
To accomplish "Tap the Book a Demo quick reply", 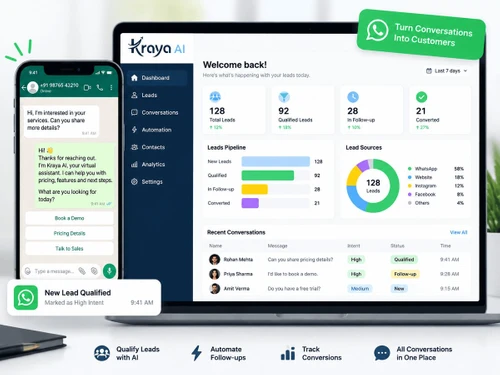I will click(x=69, y=218).
